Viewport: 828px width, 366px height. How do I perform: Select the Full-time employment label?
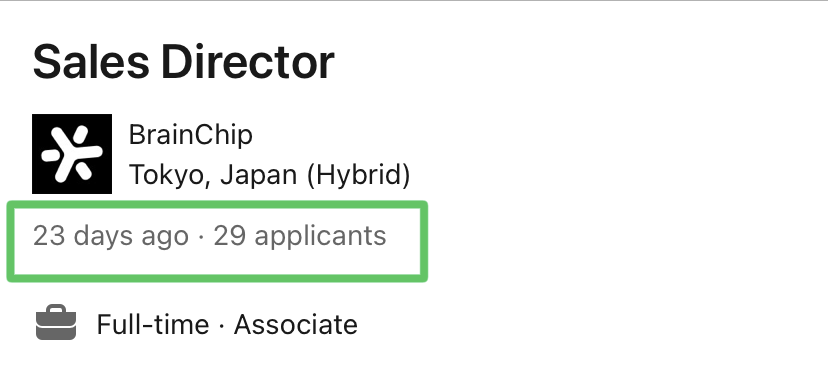153,324
